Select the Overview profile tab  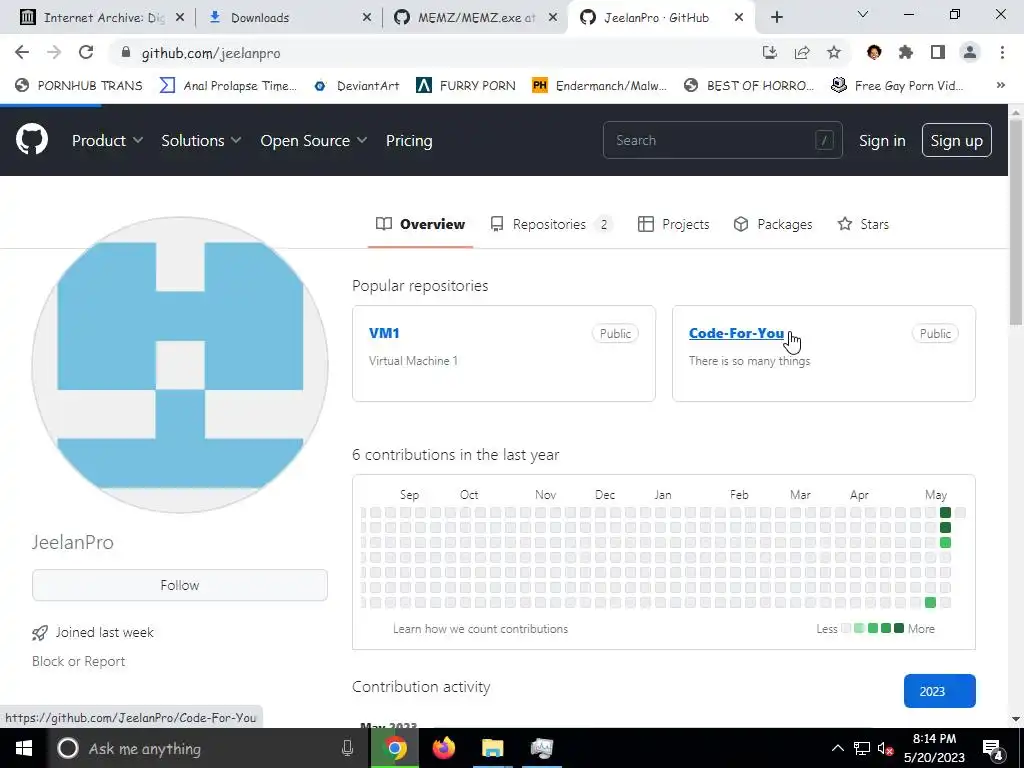tap(420, 224)
